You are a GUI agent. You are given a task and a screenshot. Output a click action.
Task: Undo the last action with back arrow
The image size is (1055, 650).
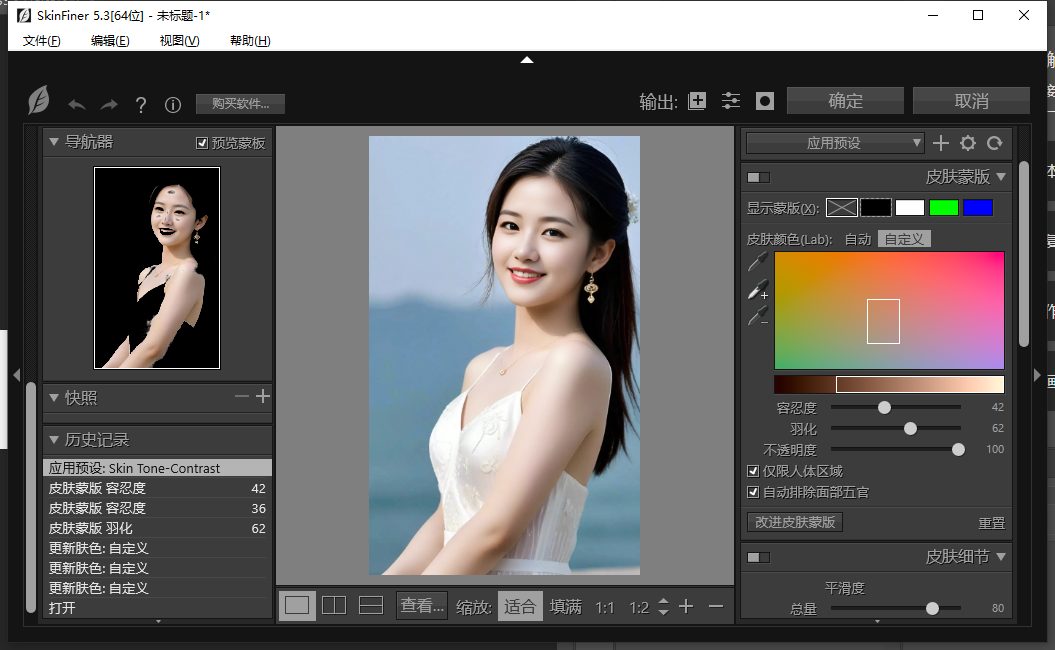tap(77, 104)
